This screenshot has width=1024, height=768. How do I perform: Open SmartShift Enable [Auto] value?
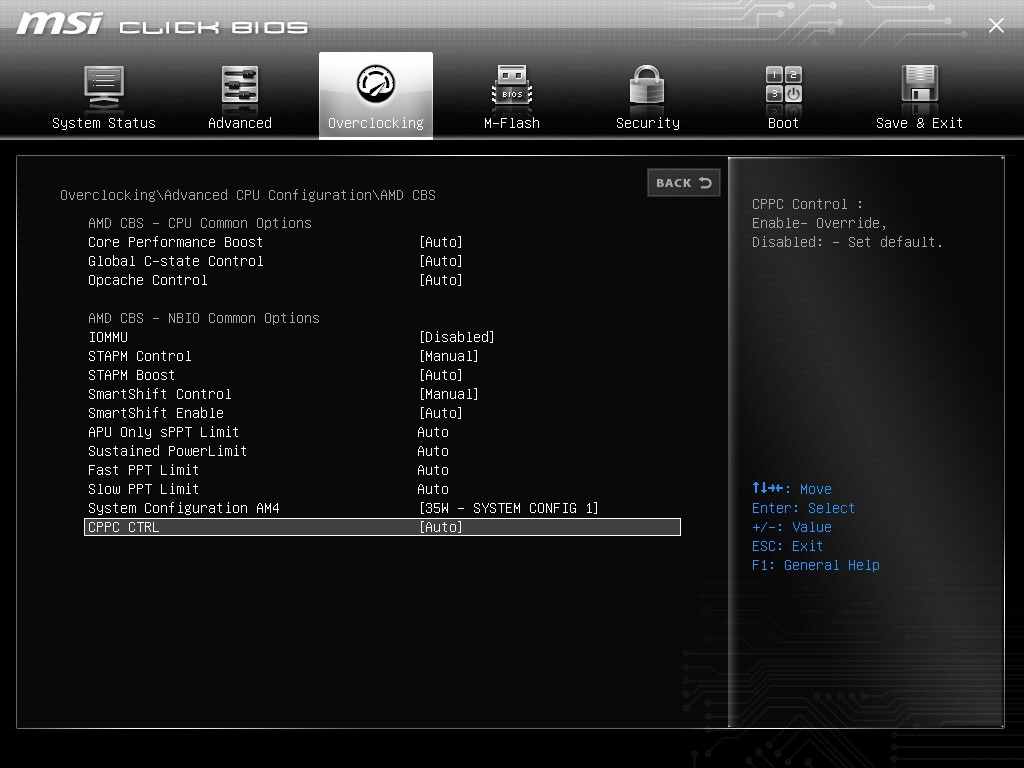tap(441, 413)
